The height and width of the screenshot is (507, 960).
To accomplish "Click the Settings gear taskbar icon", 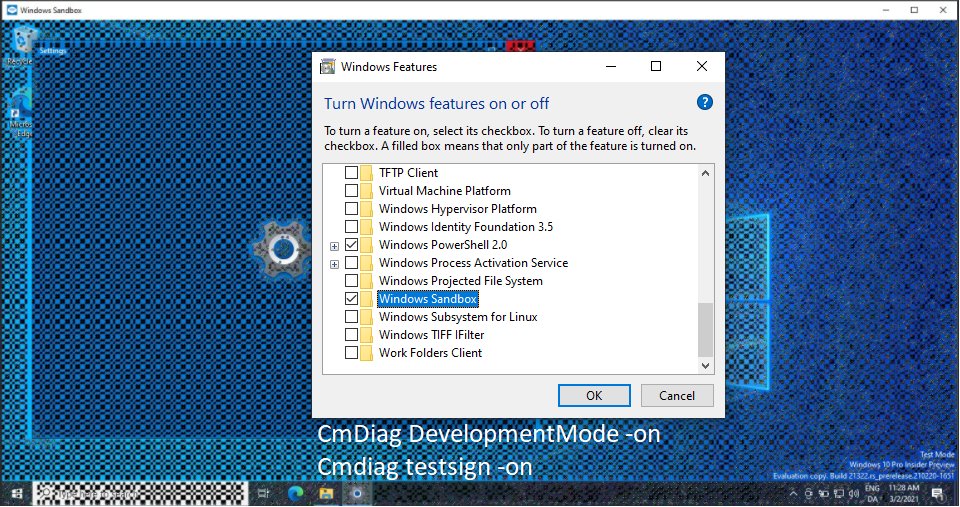I will [358, 494].
